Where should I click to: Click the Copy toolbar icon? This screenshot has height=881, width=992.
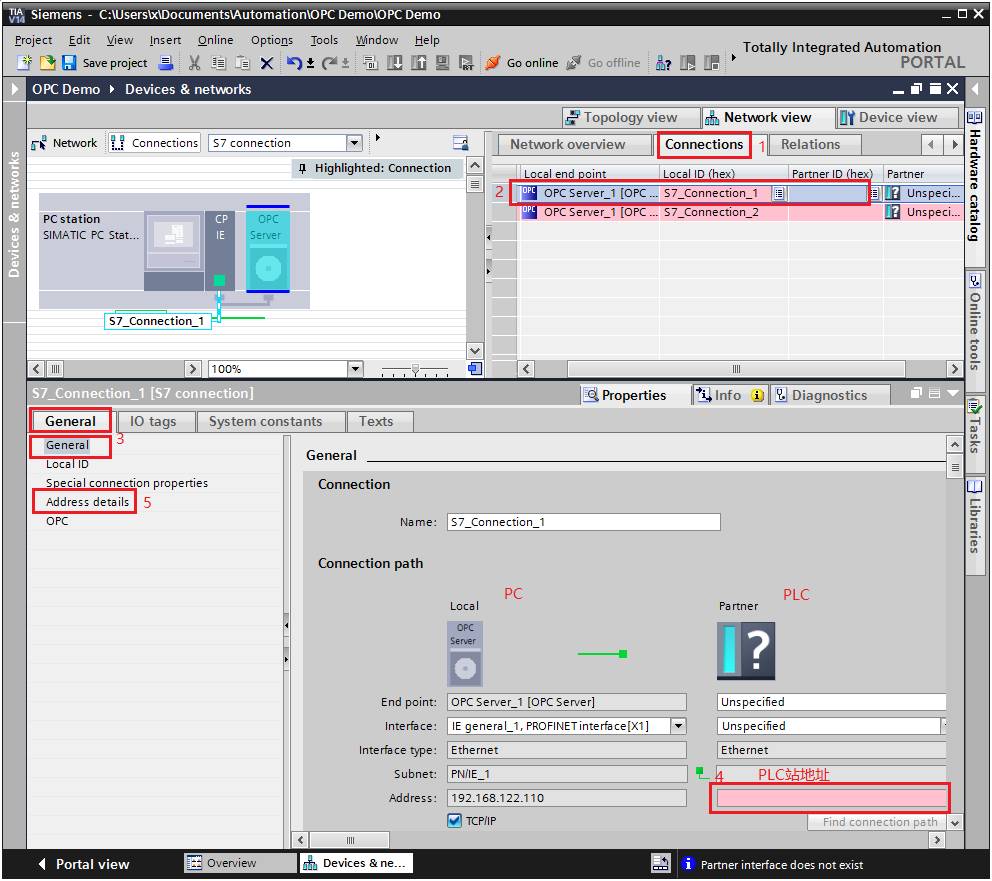point(218,63)
